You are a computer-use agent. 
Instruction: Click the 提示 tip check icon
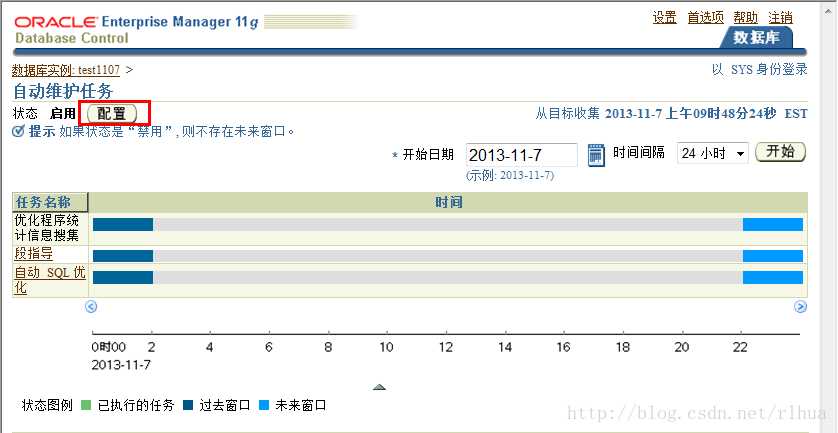pyautogui.click(x=18, y=131)
